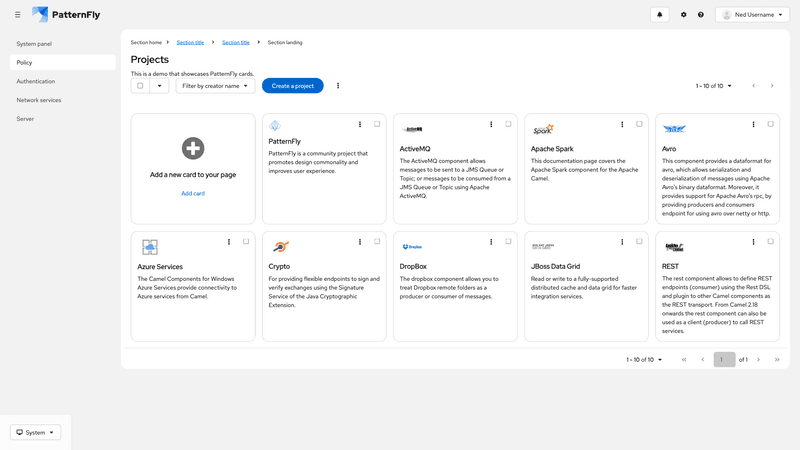Expand the System dropdown at bottom left
Screen dimensions: 800x450
36,432
